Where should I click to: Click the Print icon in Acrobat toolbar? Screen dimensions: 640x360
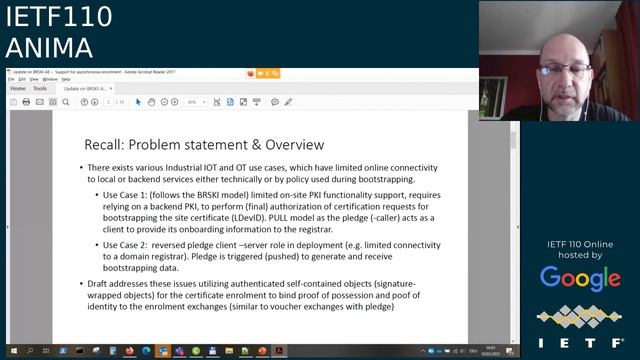pos(26,102)
